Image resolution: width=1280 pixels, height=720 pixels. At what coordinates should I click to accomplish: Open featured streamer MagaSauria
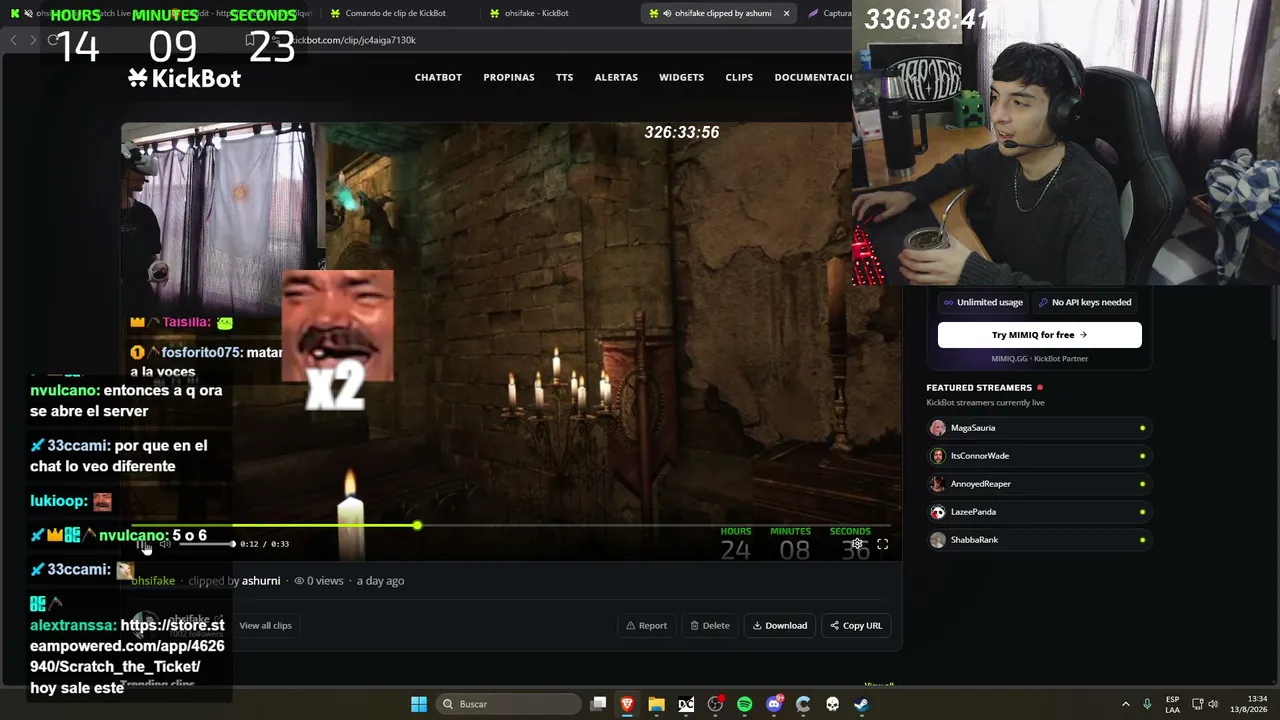(1039, 428)
